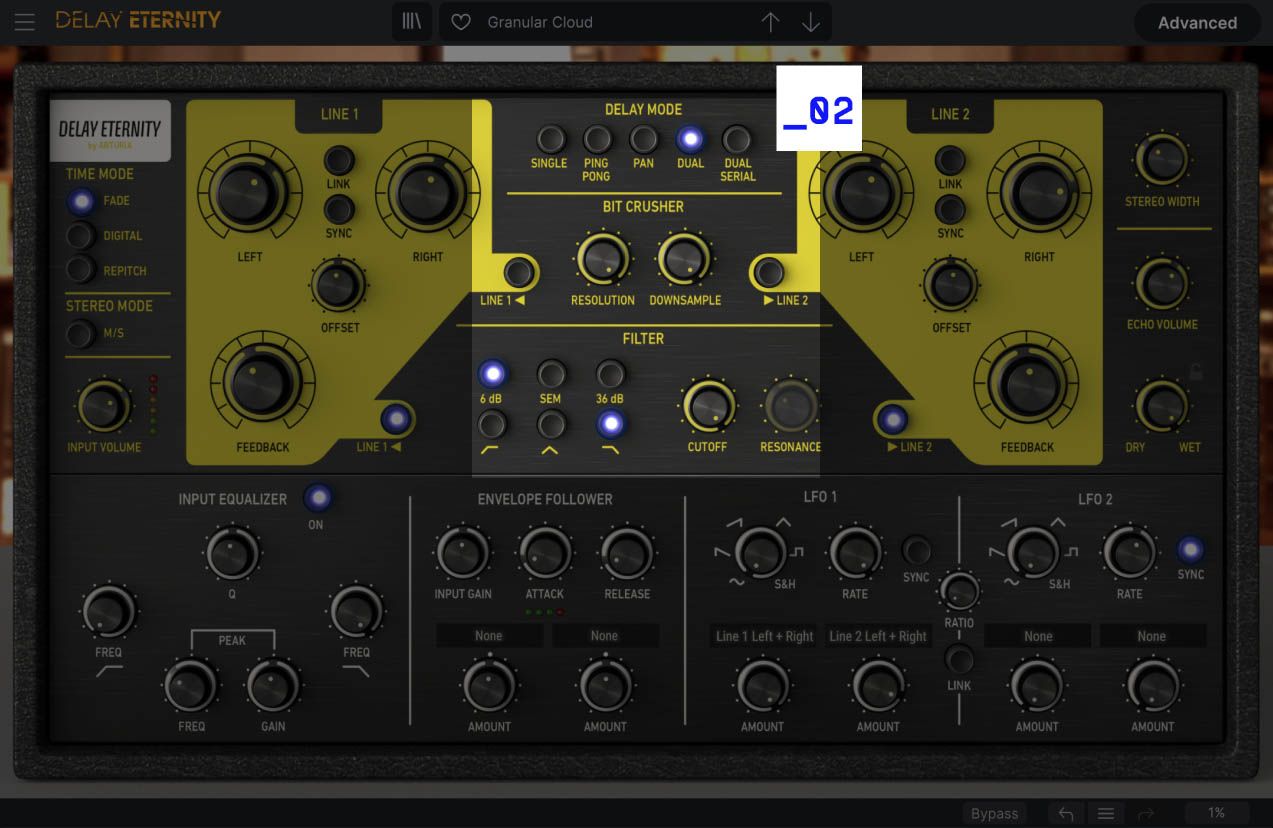Click the Input Volume knob
Viewport: 1273px width, 828px height.
click(104, 407)
